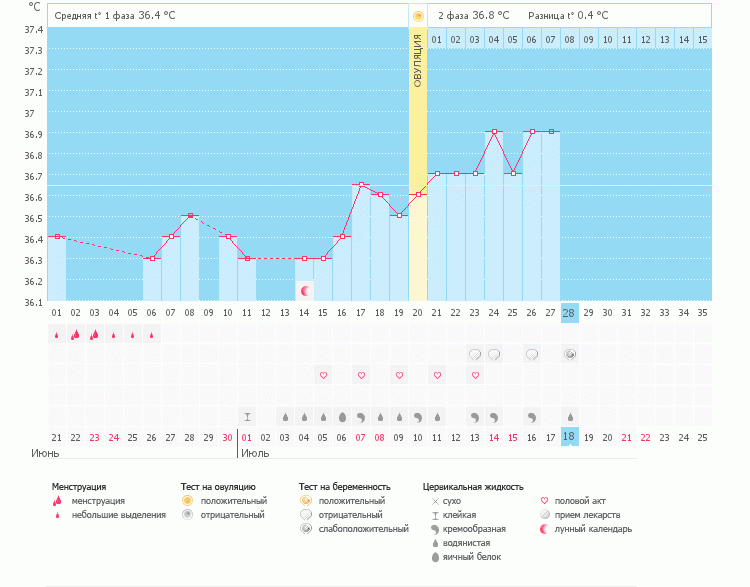Viewport: 750px width, 587px height.
Task: Click the weak positive pregnancy test on day 28
Action: (x=570, y=354)
